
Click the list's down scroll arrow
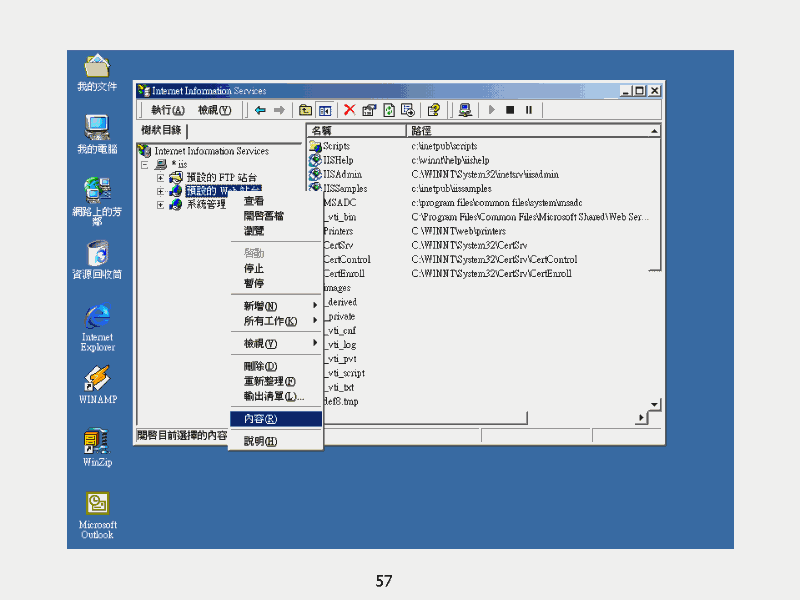tap(655, 405)
